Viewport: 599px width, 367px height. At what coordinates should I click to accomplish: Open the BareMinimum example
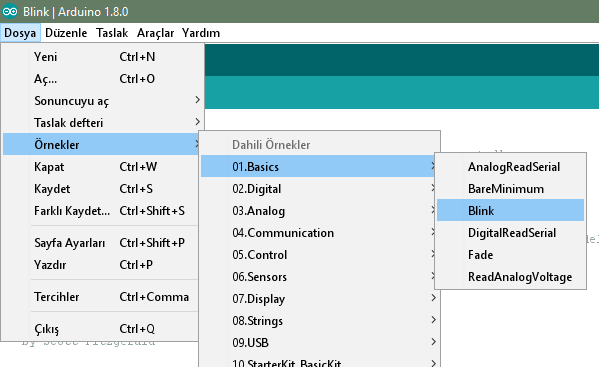tap(510, 189)
